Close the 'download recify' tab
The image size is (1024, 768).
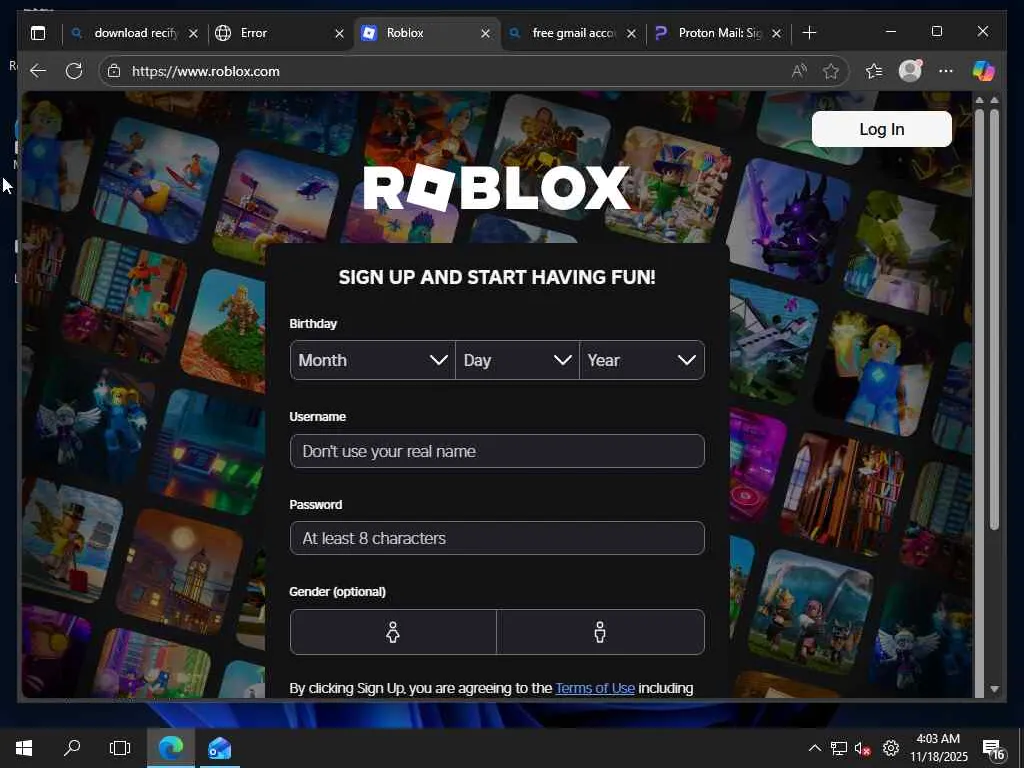click(193, 33)
